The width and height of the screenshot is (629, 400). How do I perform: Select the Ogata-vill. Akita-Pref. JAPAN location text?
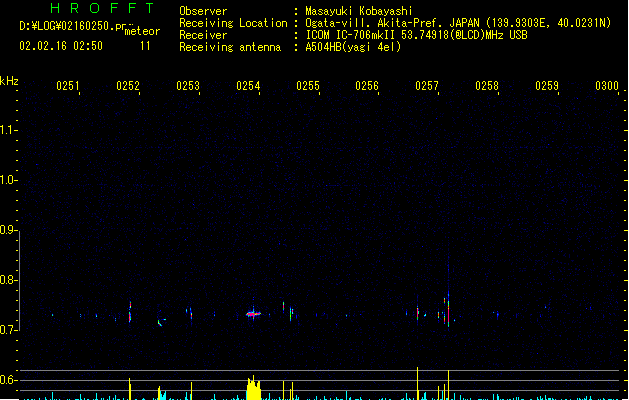pyautogui.click(x=458, y=23)
